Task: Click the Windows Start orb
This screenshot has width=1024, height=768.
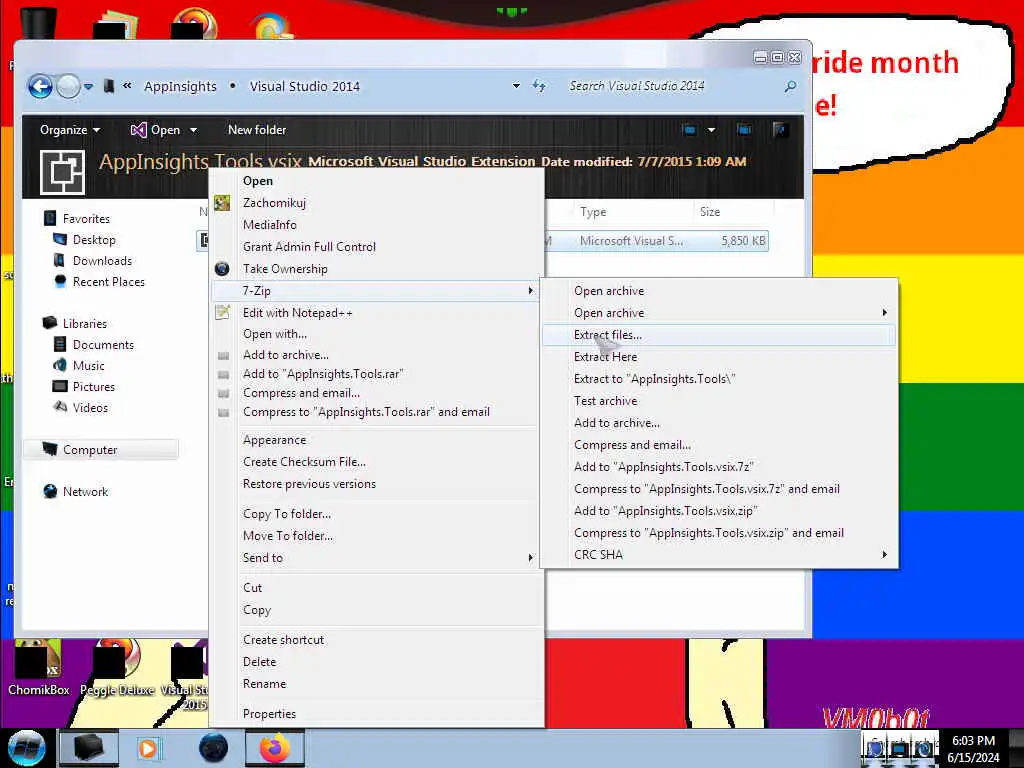Action: click(26, 748)
